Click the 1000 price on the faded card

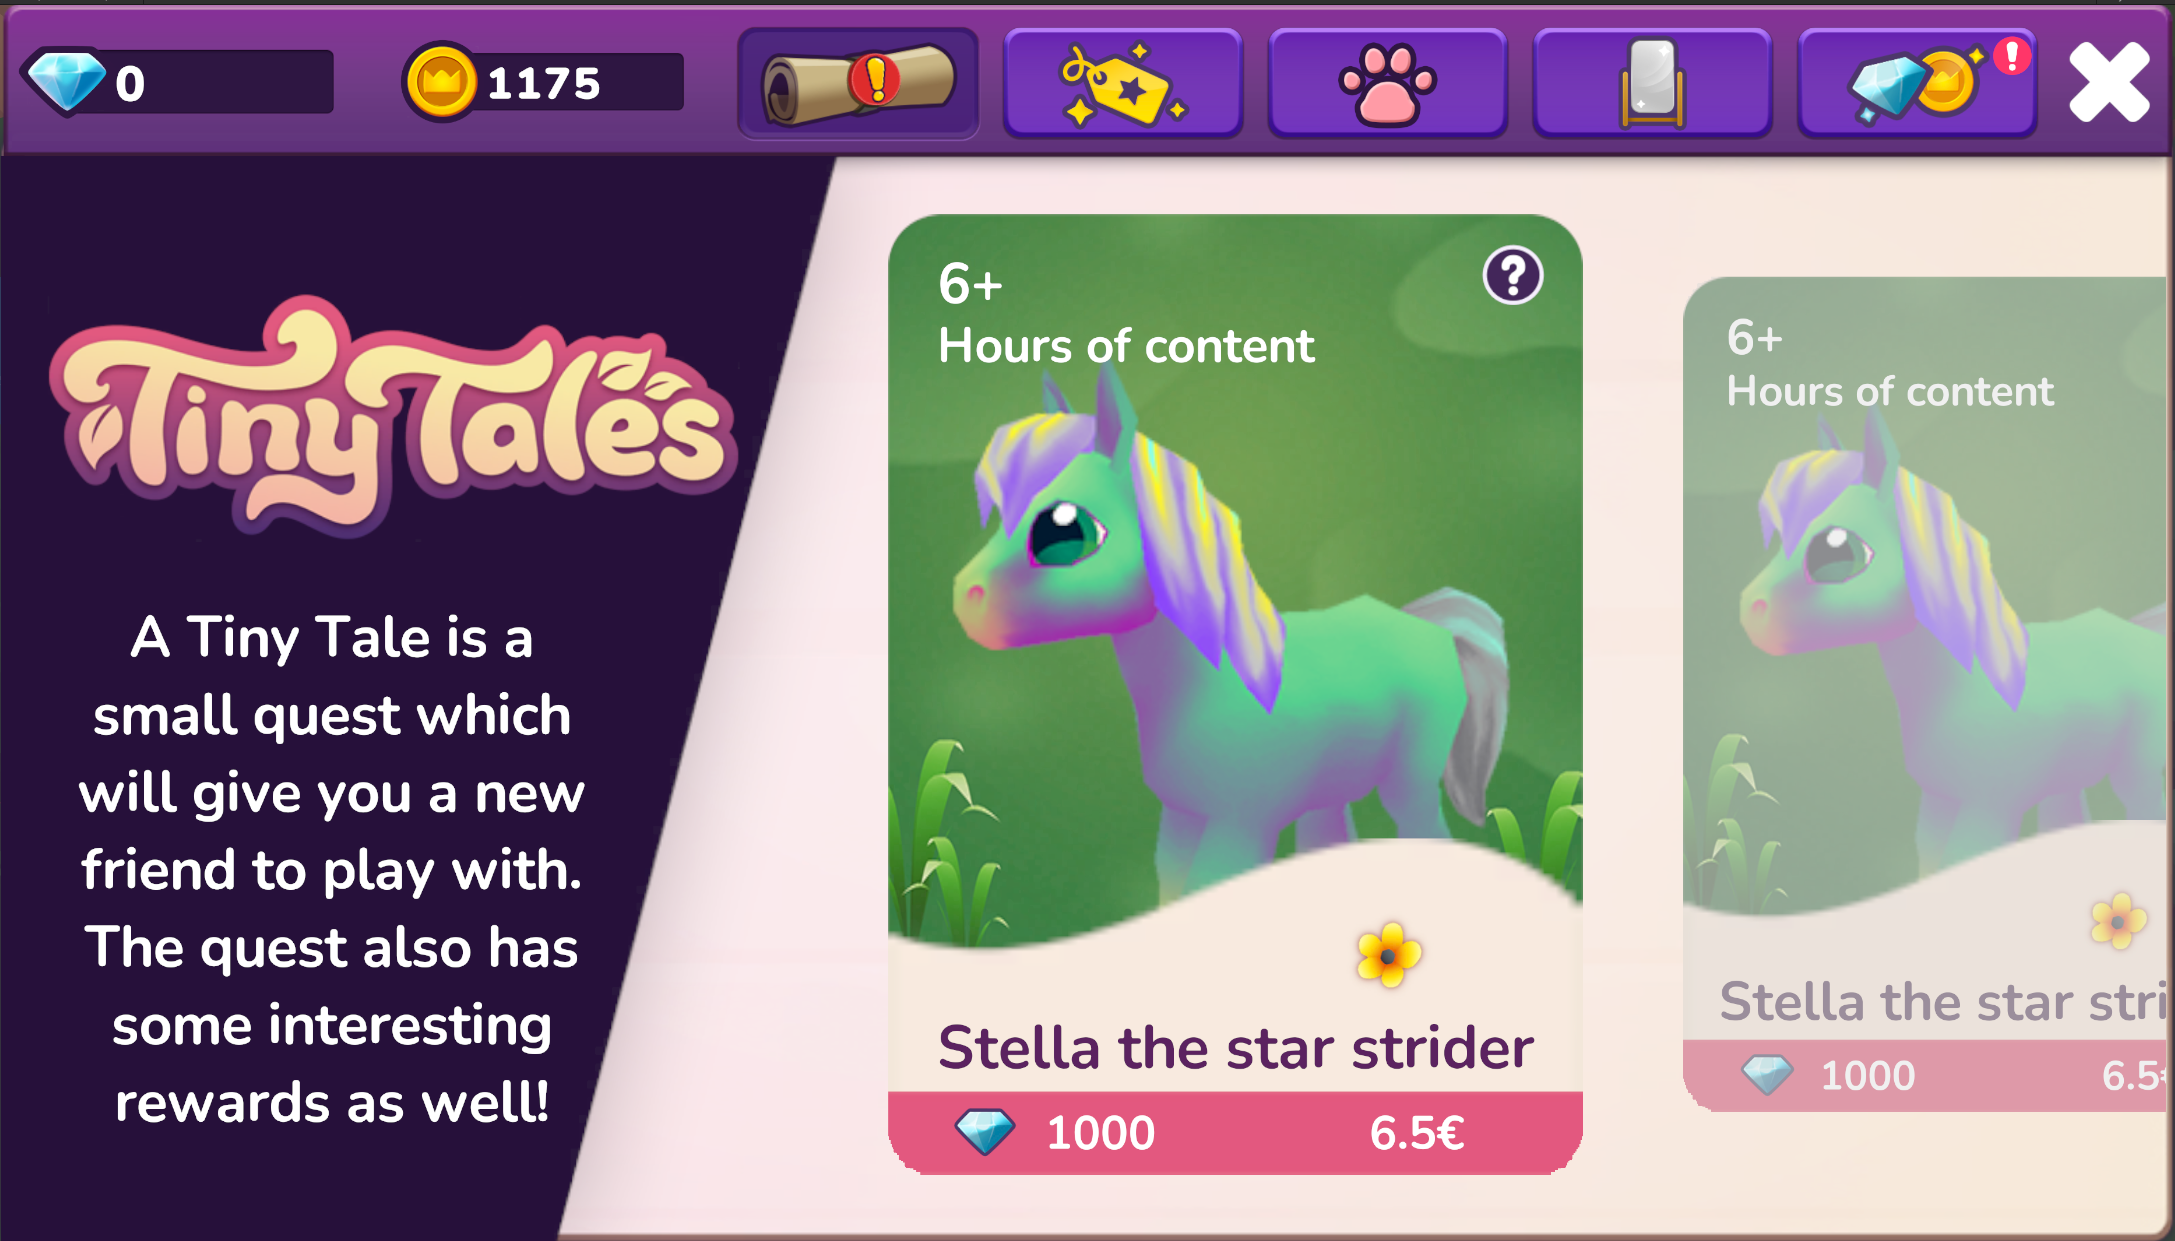(x=1867, y=1076)
